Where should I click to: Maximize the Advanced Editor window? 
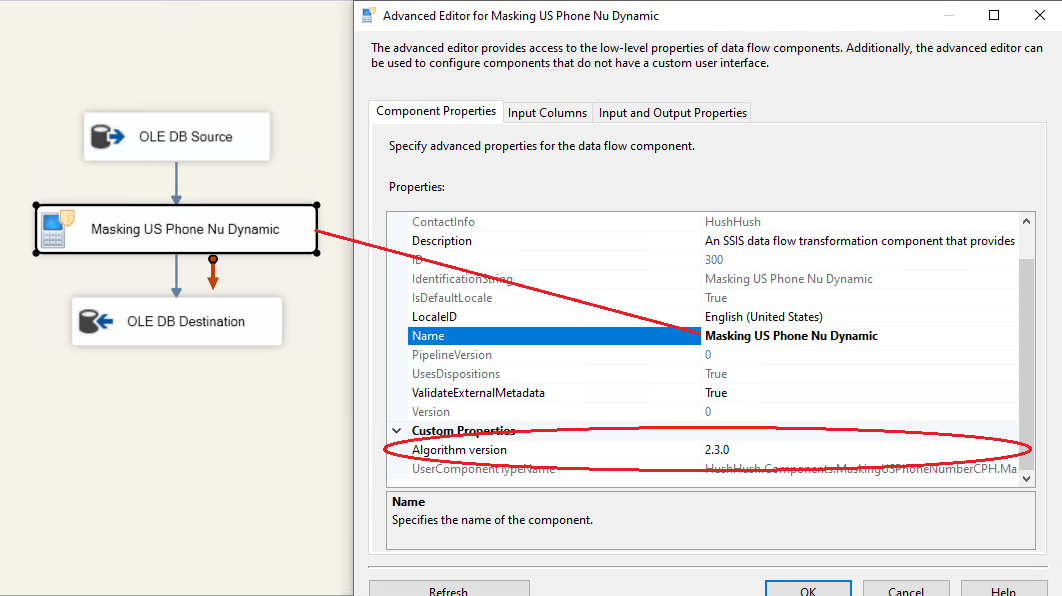click(x=994, y=15)
